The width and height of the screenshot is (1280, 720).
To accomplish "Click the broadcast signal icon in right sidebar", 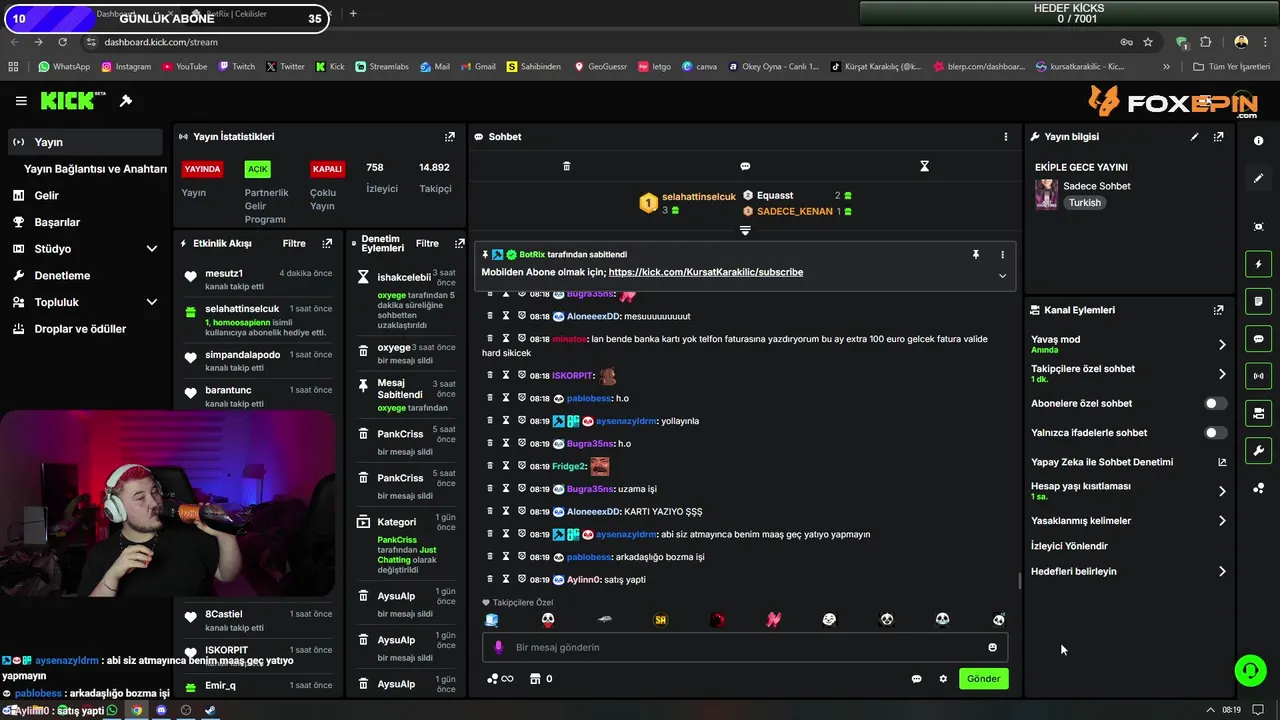I will [1258, 376].
